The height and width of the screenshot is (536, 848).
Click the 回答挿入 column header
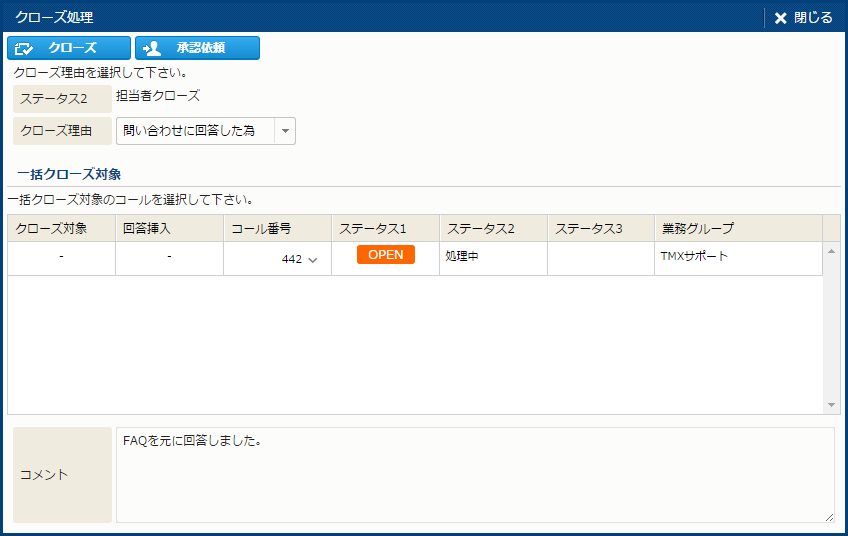pyautogui.click(x=169, y=228)
